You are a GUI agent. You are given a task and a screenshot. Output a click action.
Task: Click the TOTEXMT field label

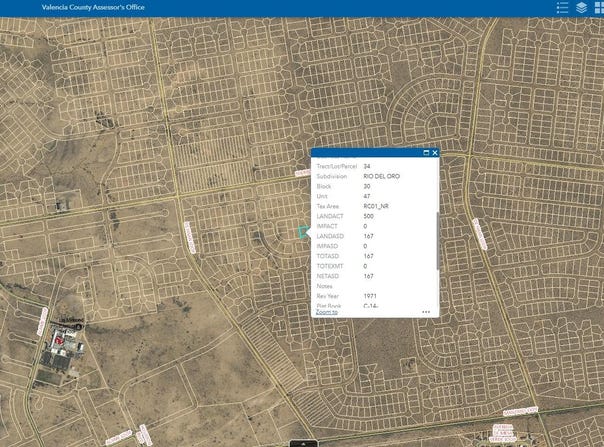(x=330, y=266)
